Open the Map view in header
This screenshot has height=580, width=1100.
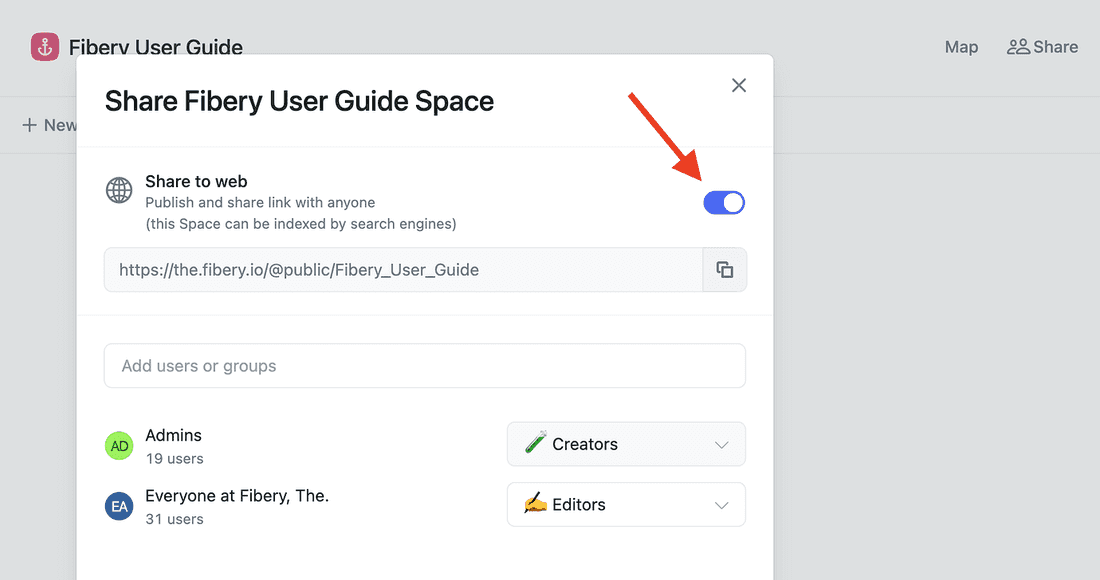tap(961, 47)
